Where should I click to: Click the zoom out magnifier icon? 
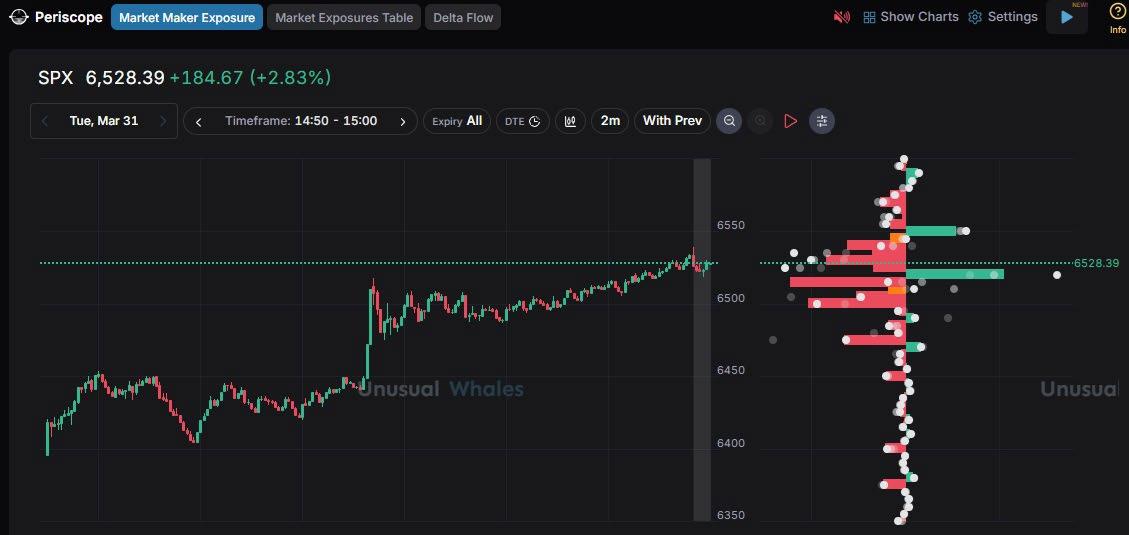[x=730, y=121]
